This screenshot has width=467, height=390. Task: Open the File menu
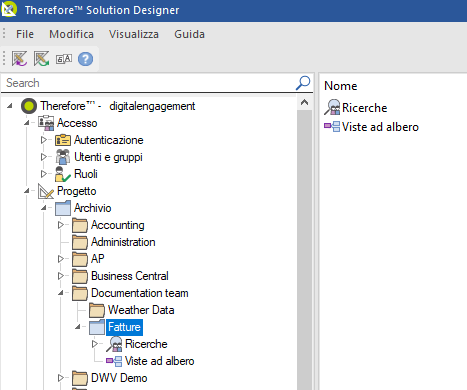[x=25, y=34]
